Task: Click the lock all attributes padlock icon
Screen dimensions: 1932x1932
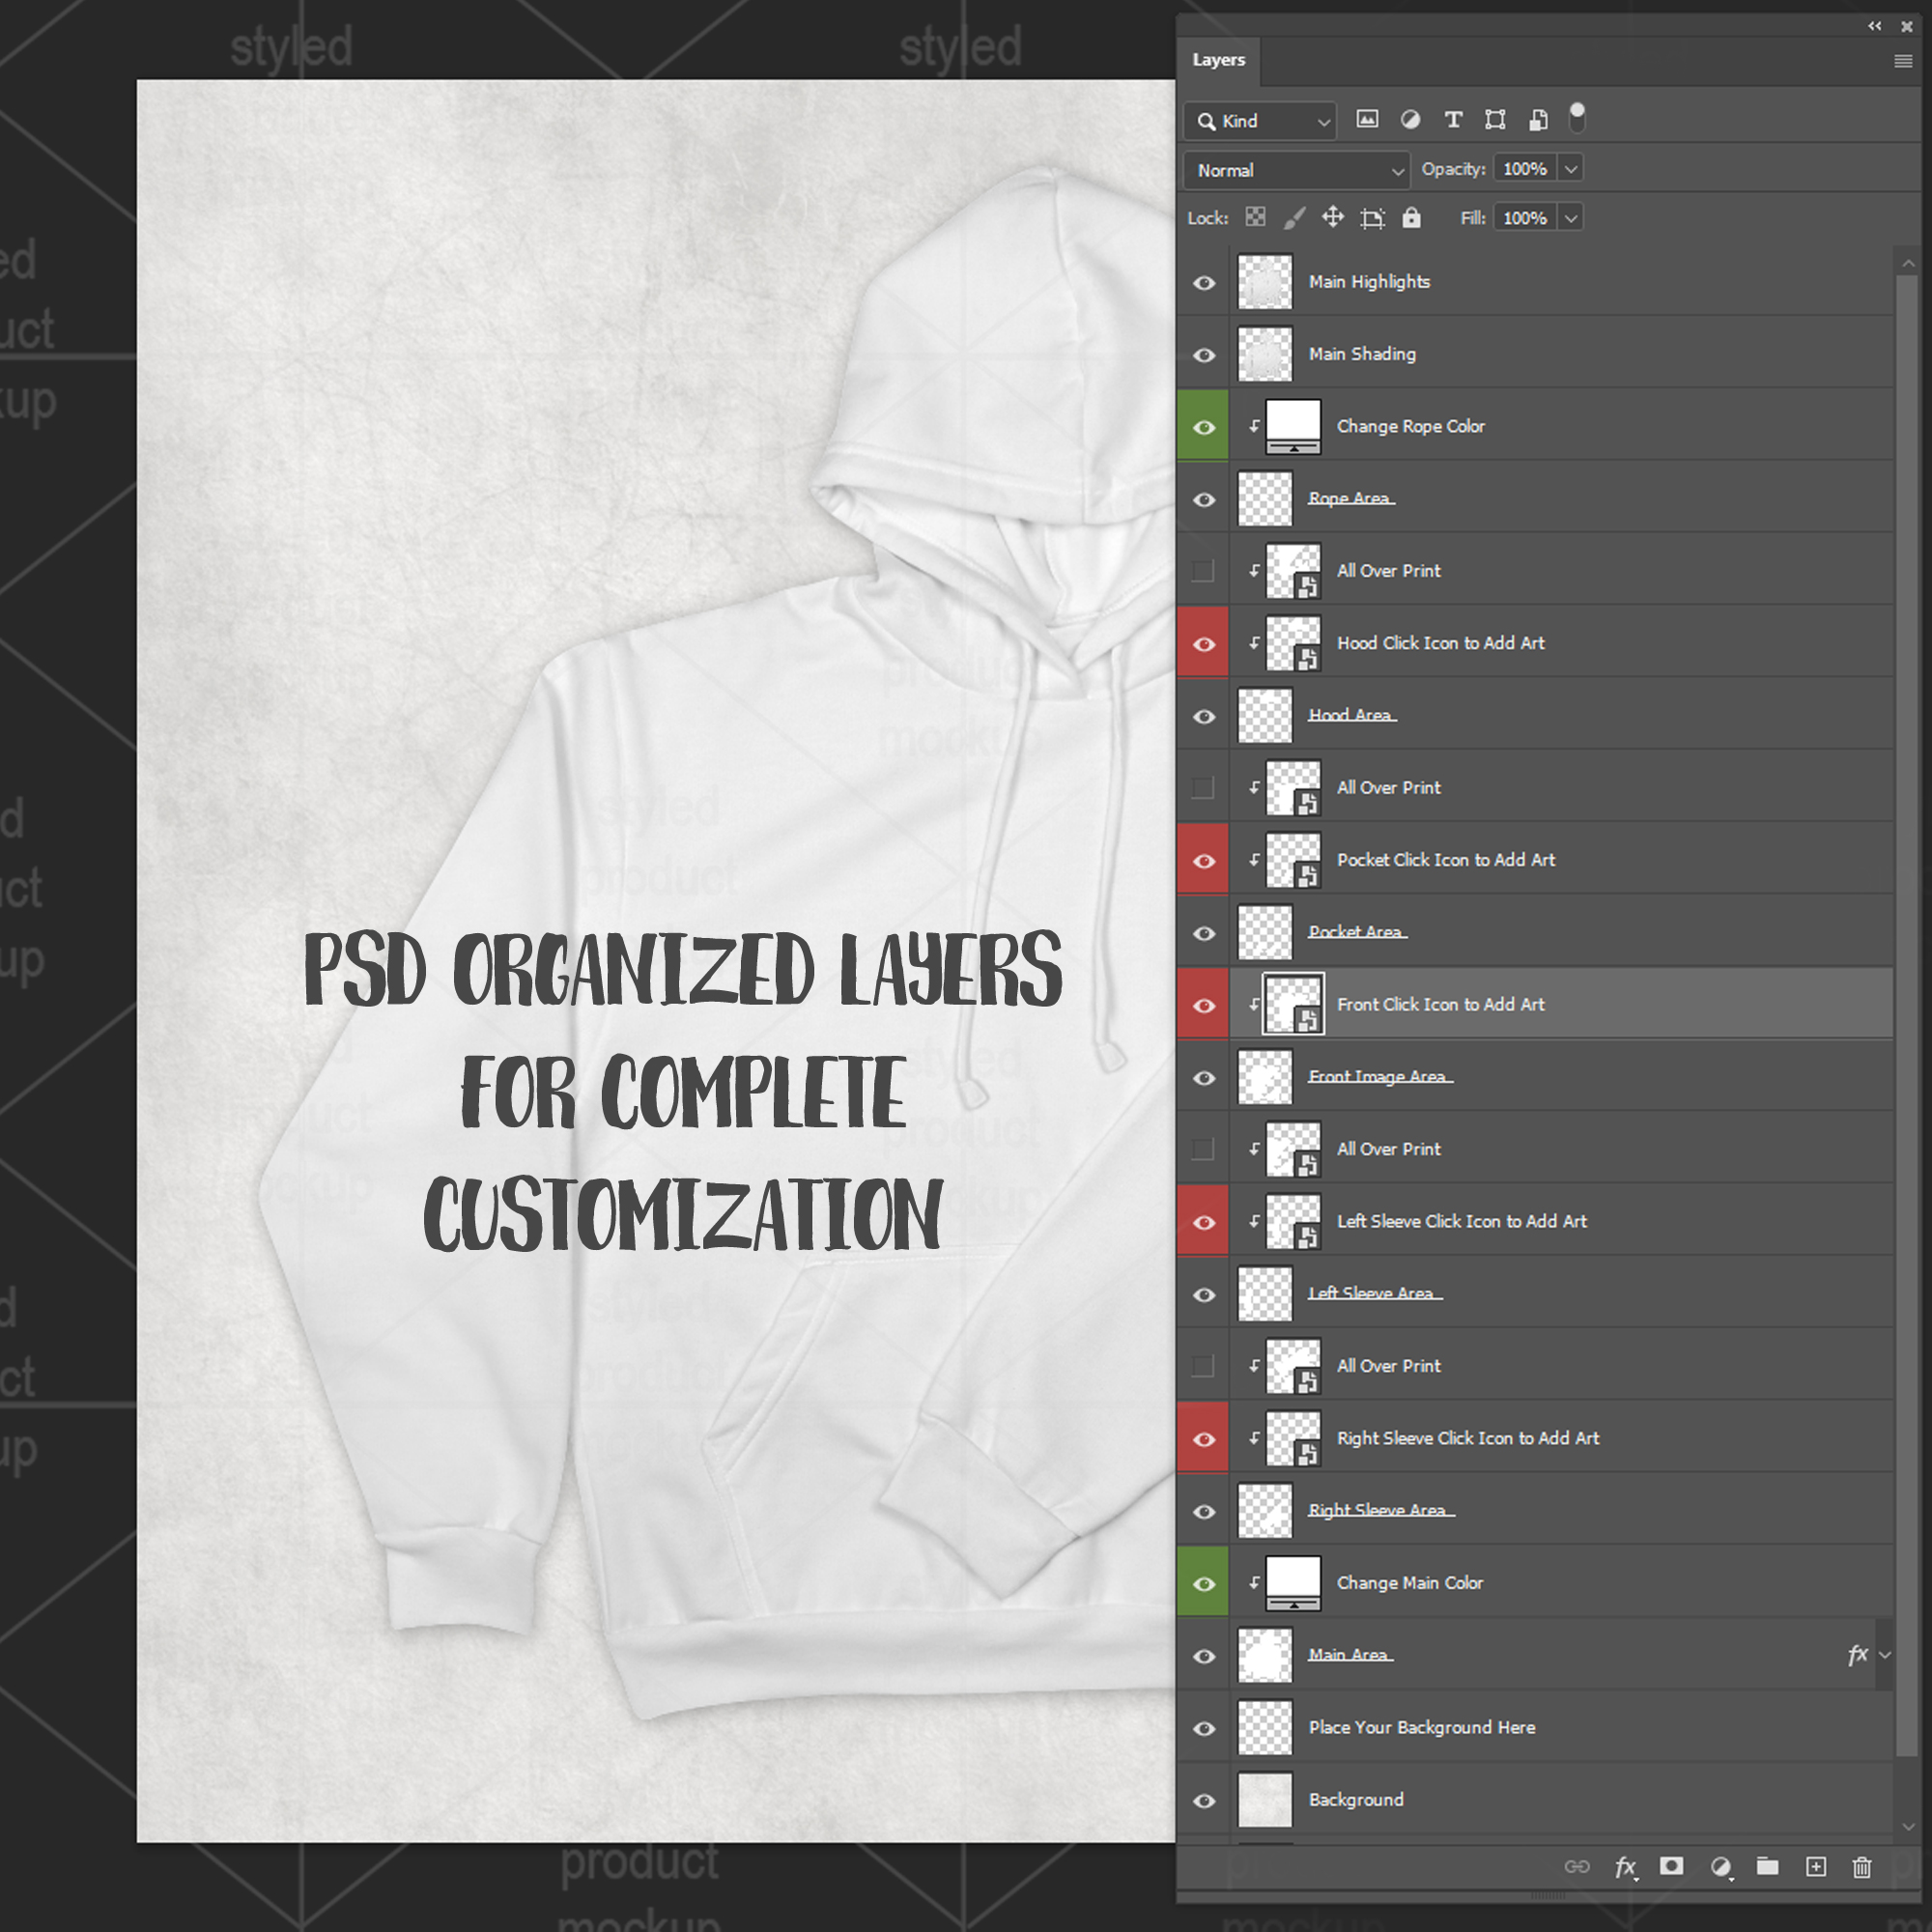Action: (1411, 218)
